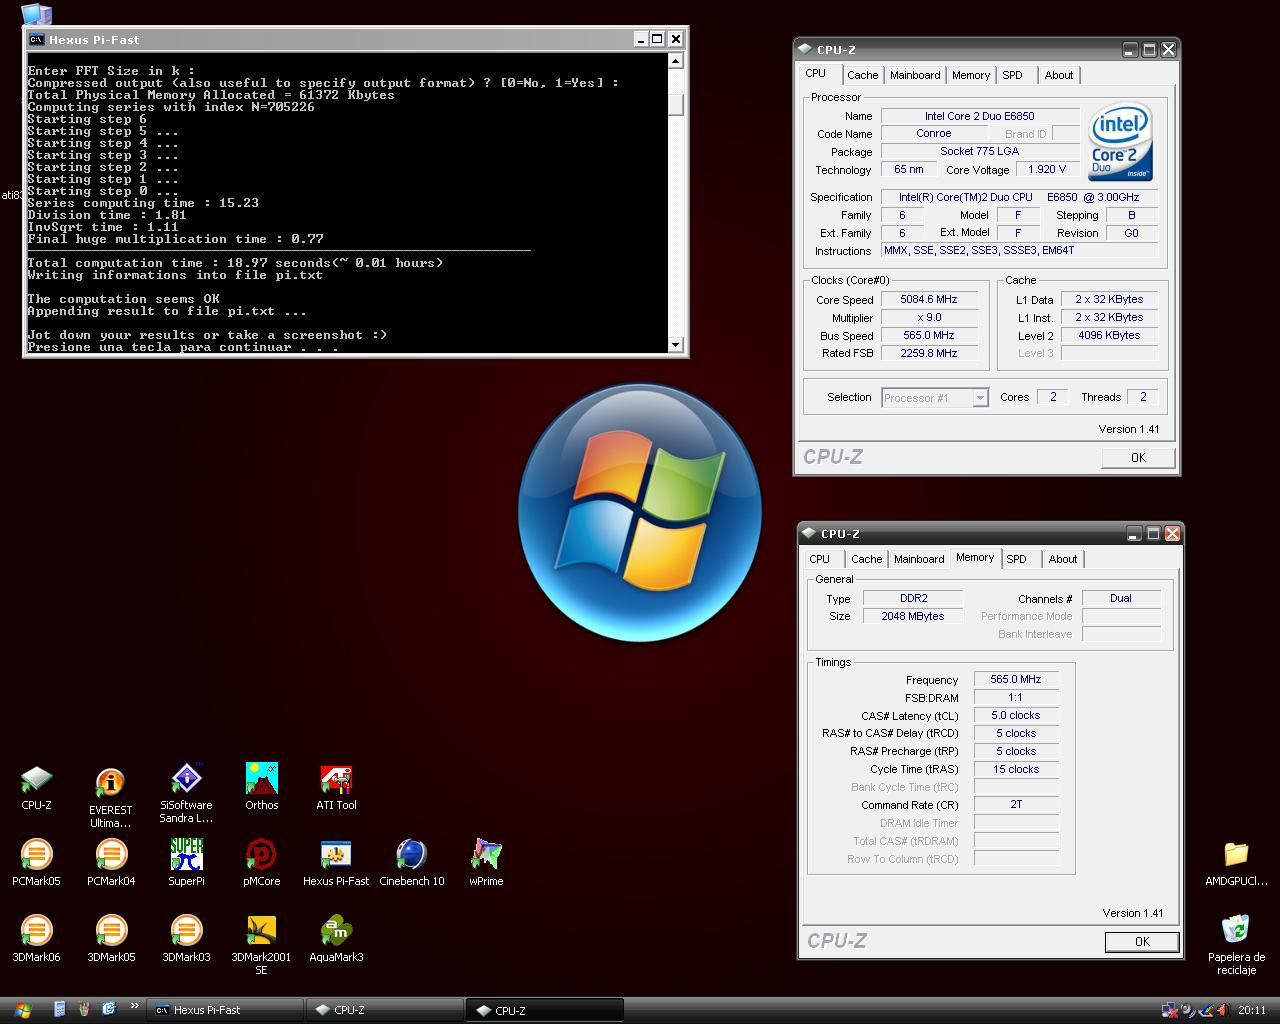Launch the Orthos stress test shortcut
This screenshot has width=1280, height=1024.
261,787
